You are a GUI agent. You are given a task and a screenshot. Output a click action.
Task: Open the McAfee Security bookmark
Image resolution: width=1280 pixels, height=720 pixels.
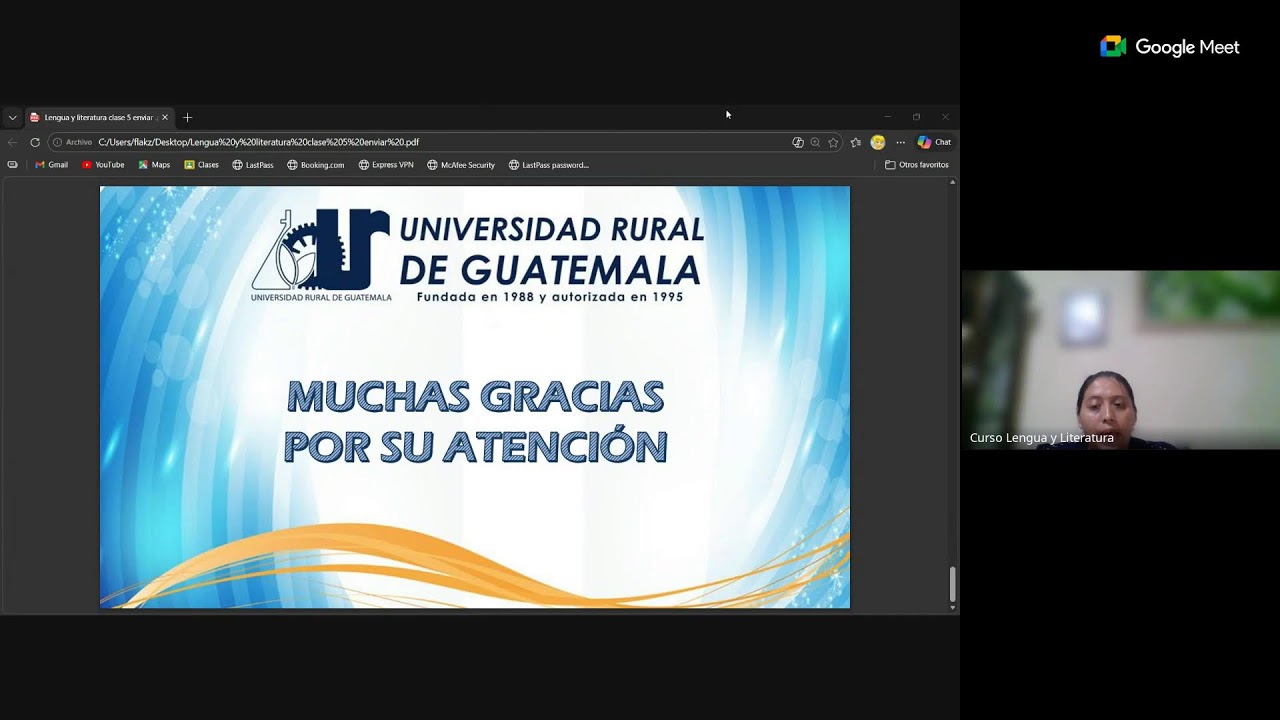coord(461,165)
